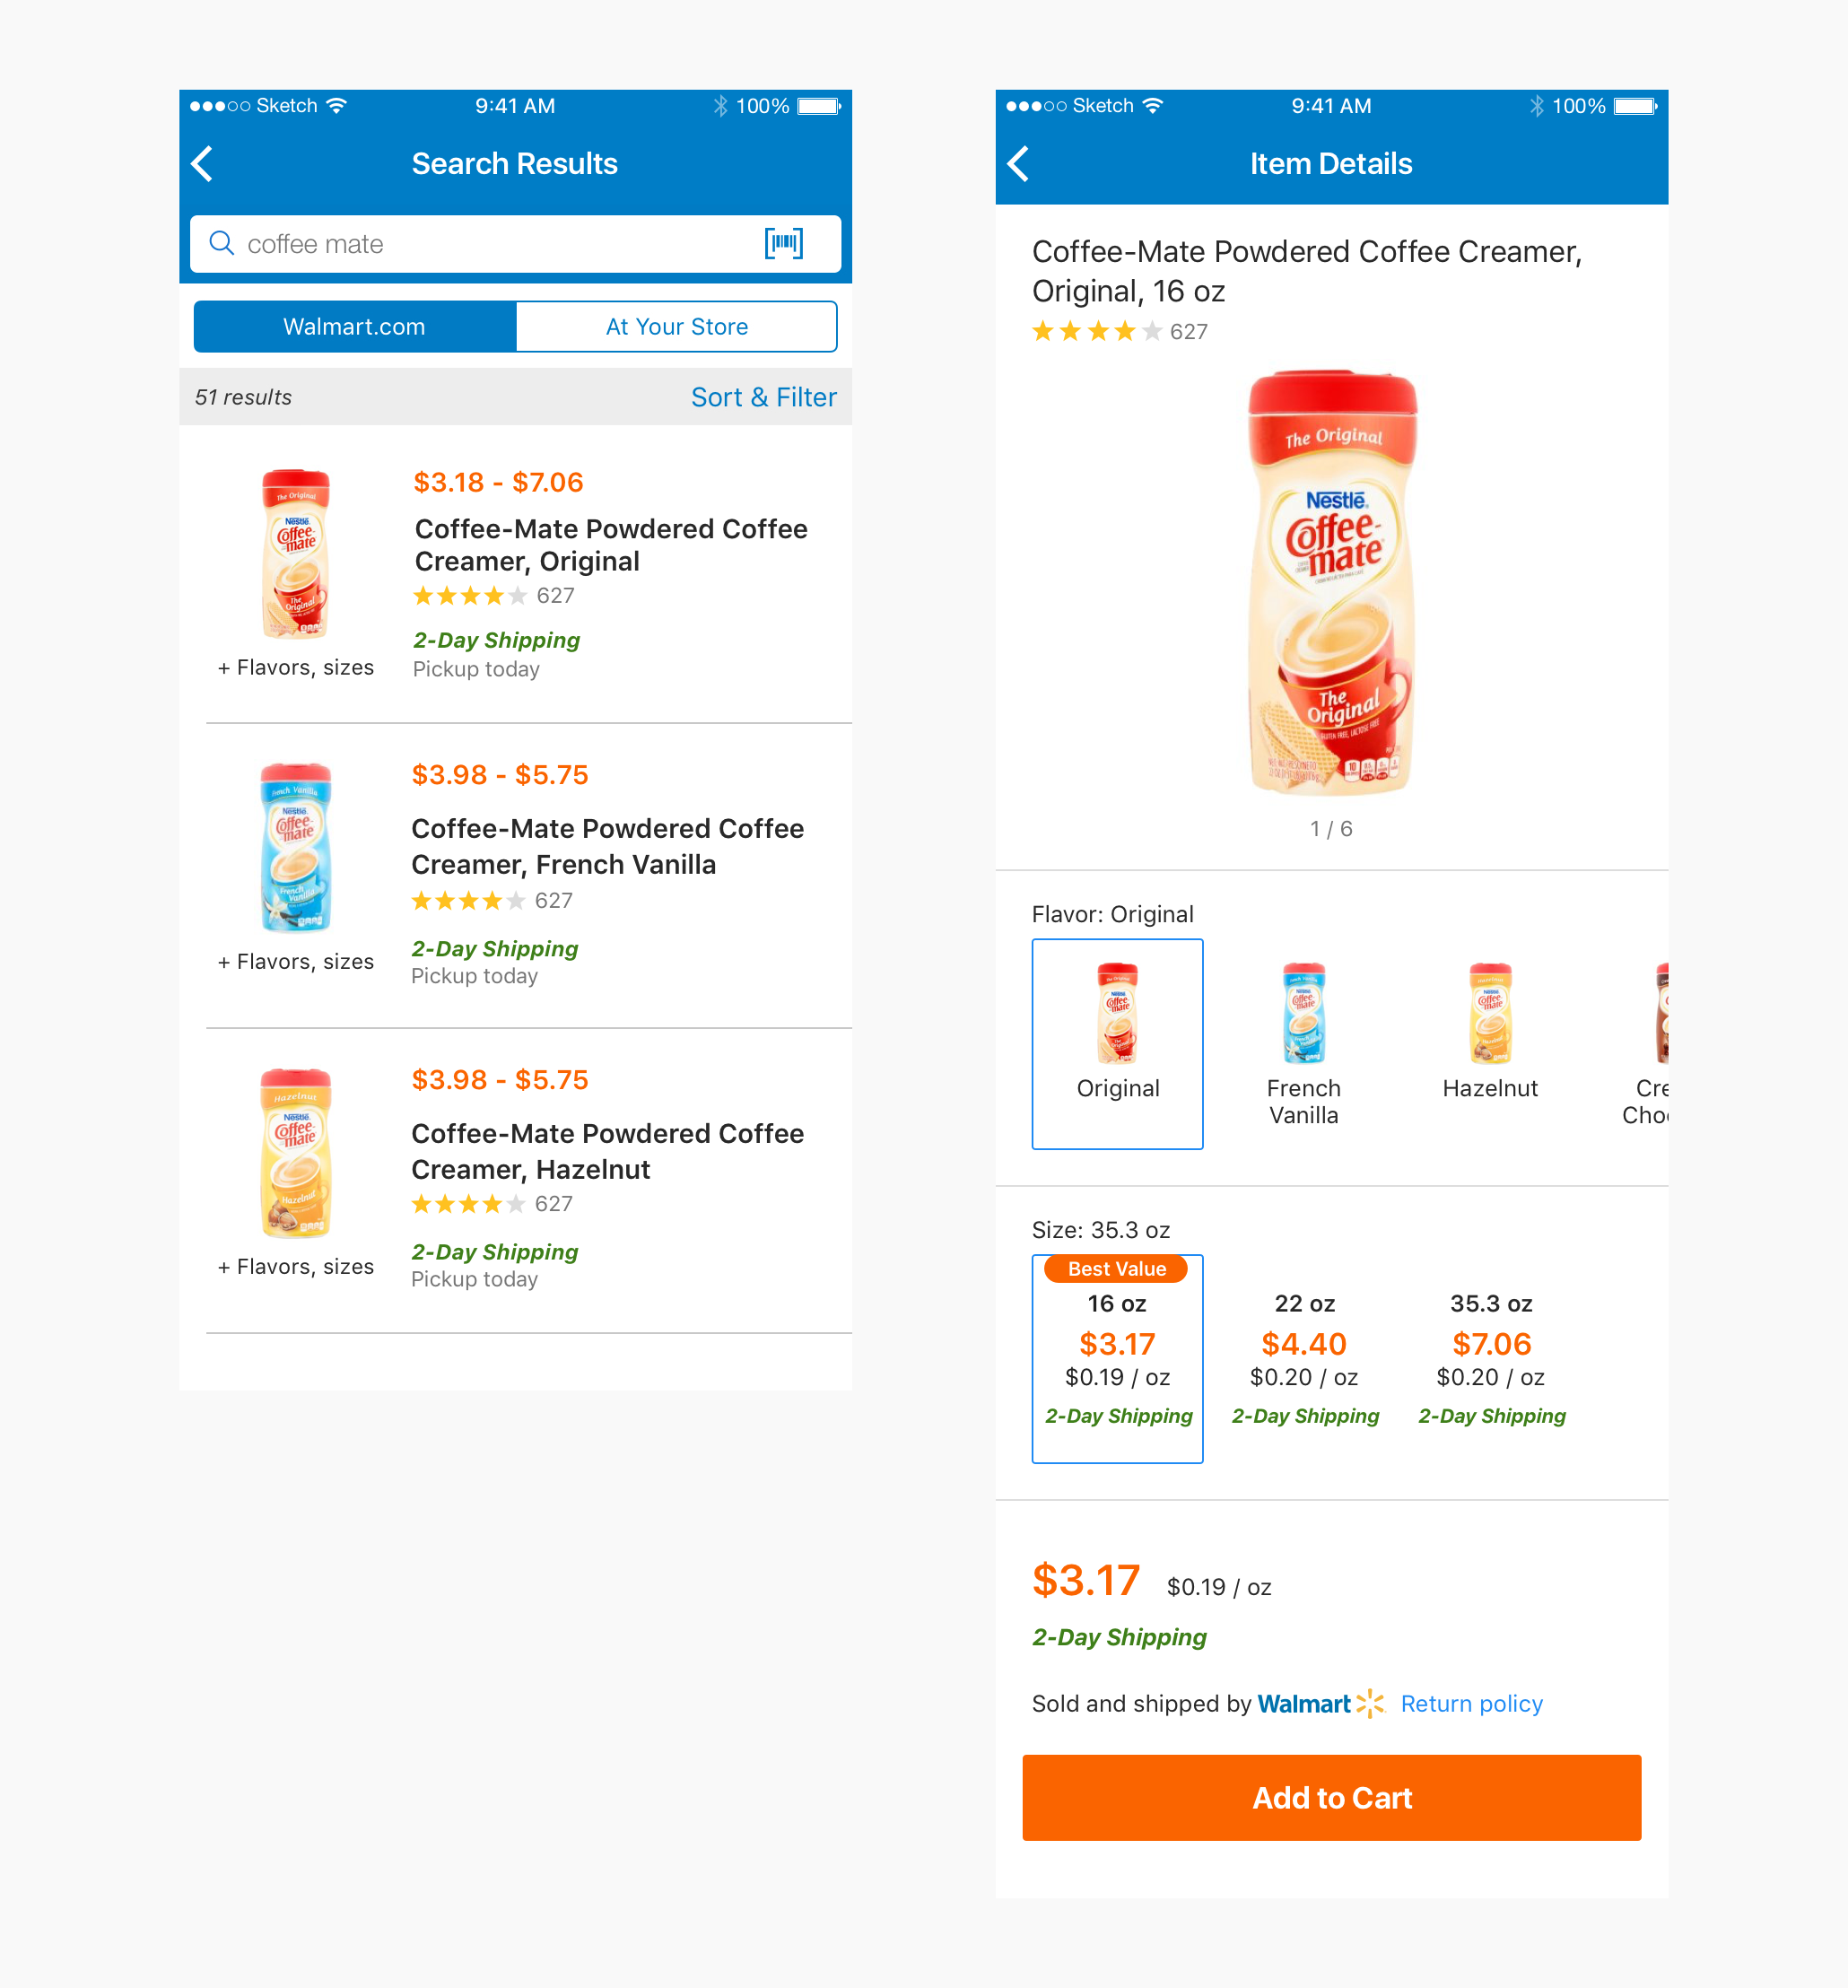Screen dimensions: 1848x1988
Task: Tap the Walmart spark logo icon
Action: click(x=1370, y=1703)
